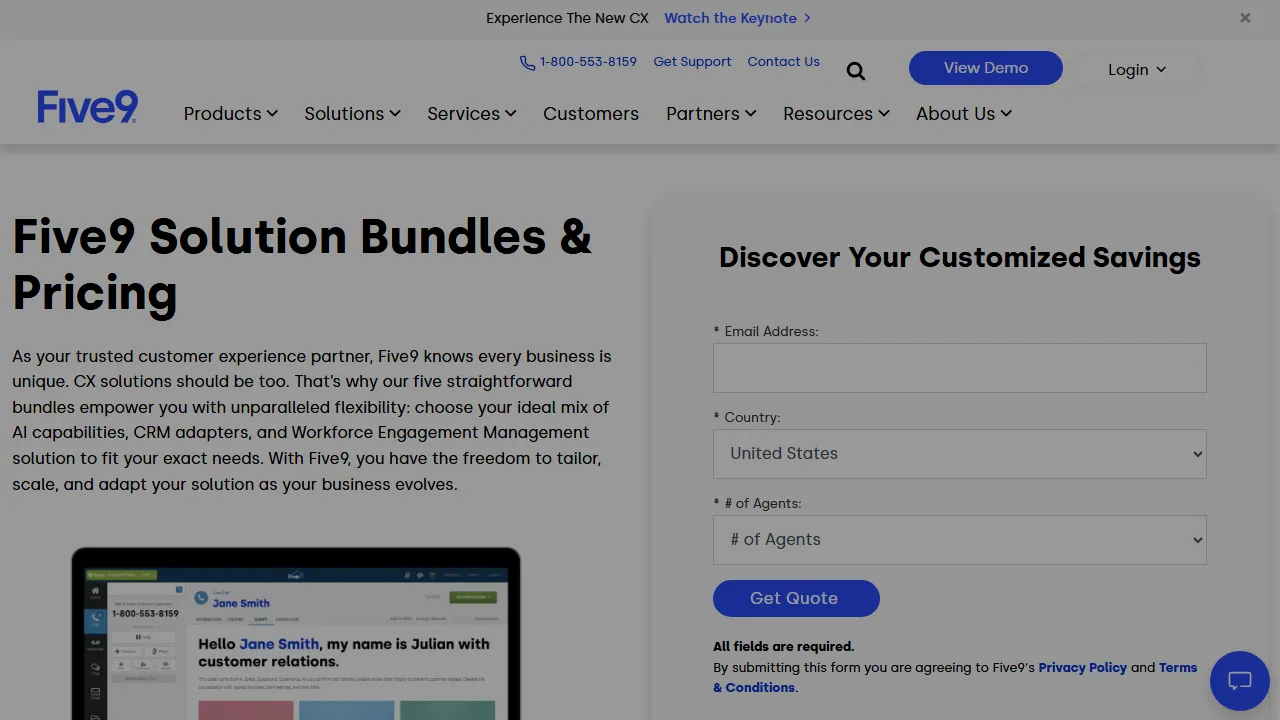Focus the Email Address field
Viewport: 1280px width, 720px height.
pyautogui.click(x=960, y=368)
